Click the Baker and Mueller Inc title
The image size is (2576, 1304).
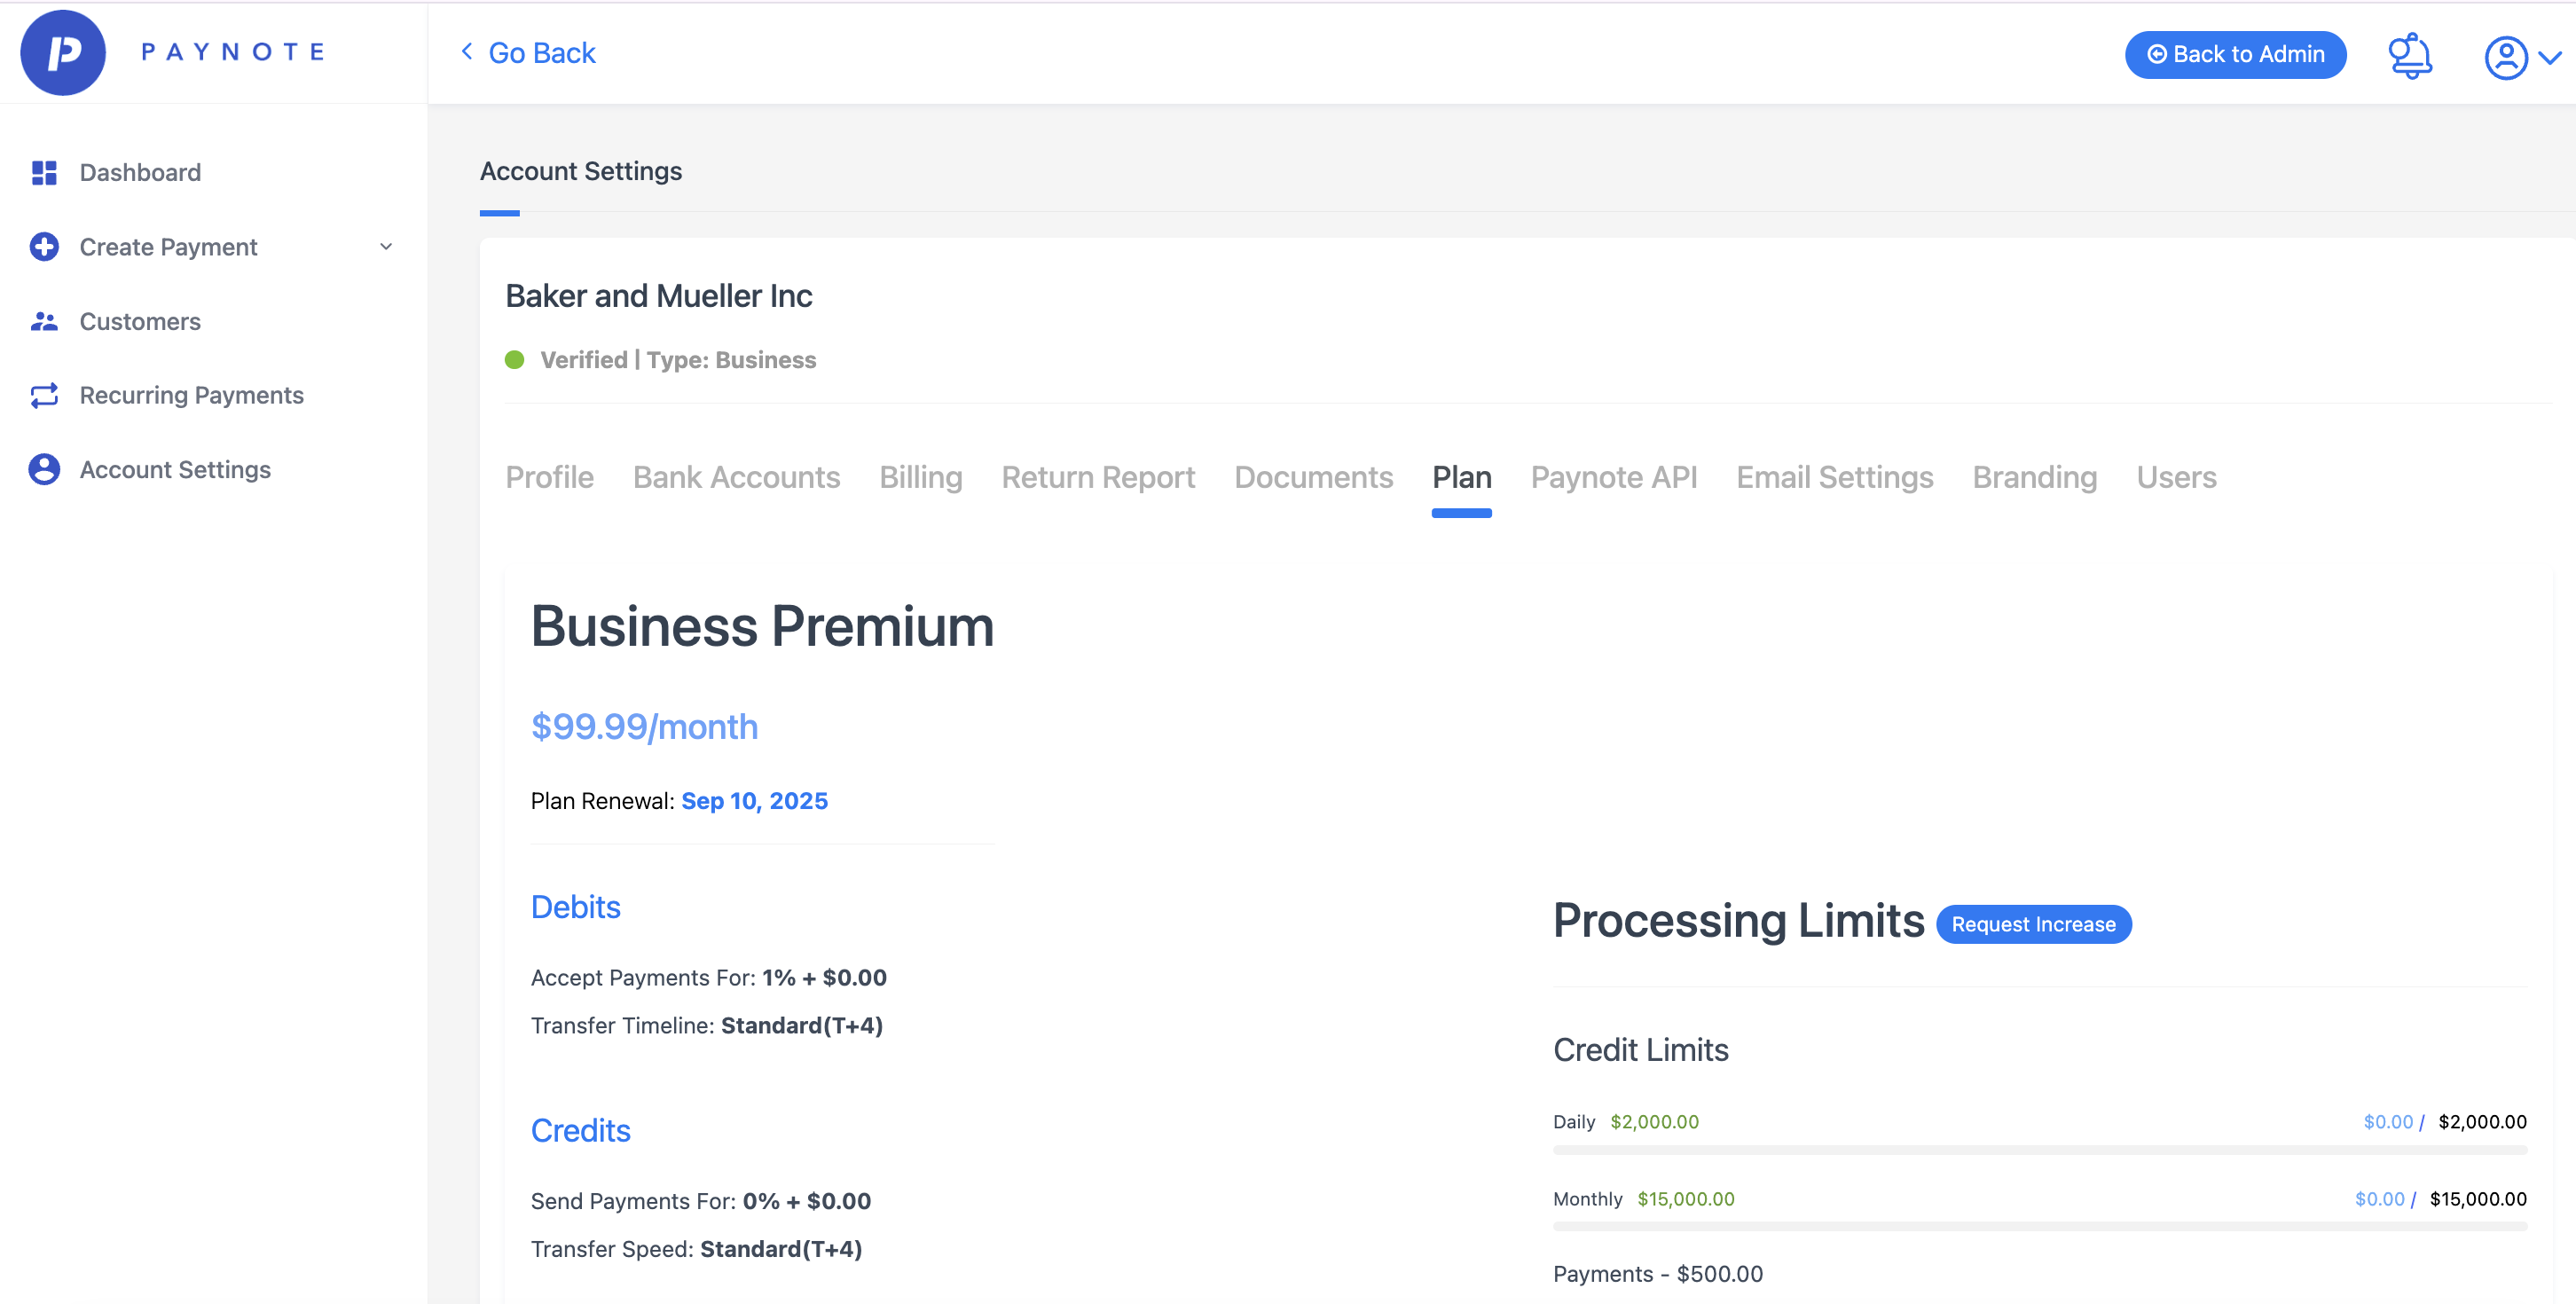tap(658, 296)
